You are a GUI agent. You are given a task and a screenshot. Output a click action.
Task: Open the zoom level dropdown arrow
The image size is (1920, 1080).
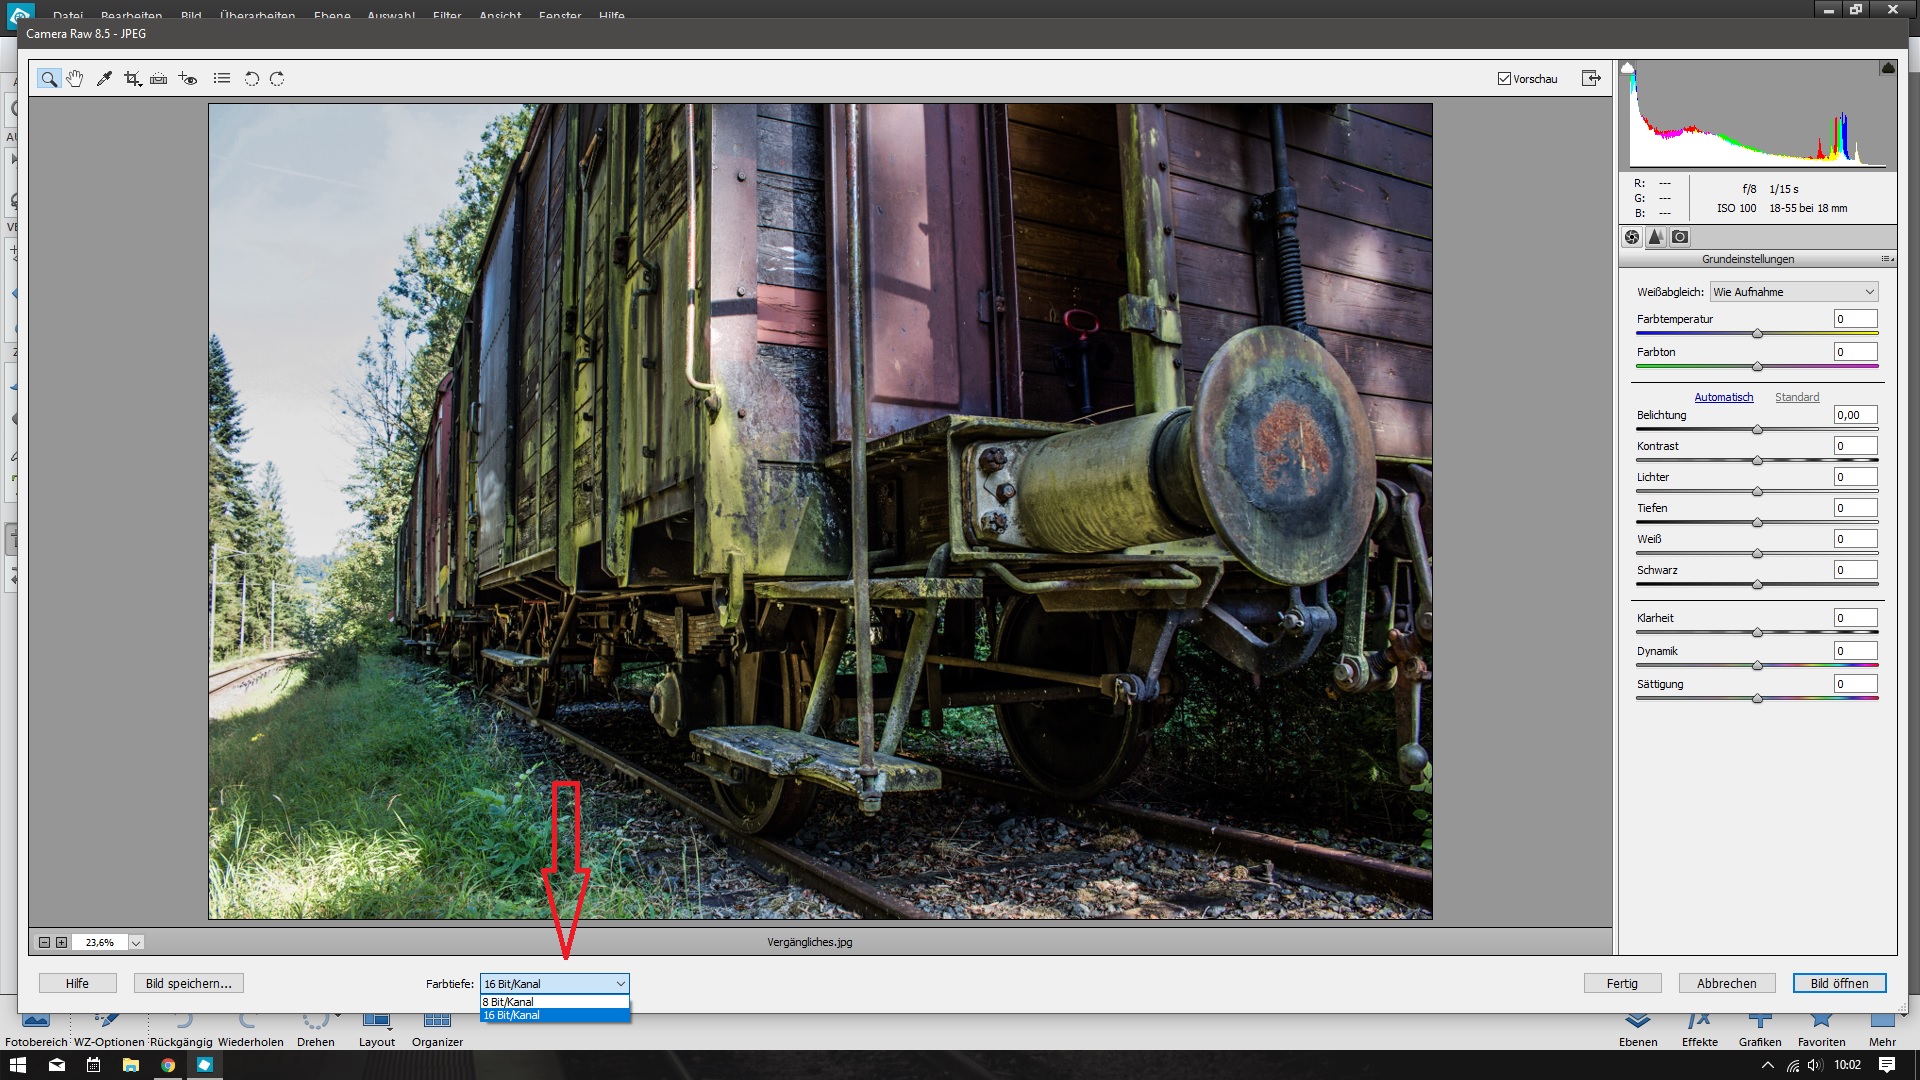tap(136, 942)
